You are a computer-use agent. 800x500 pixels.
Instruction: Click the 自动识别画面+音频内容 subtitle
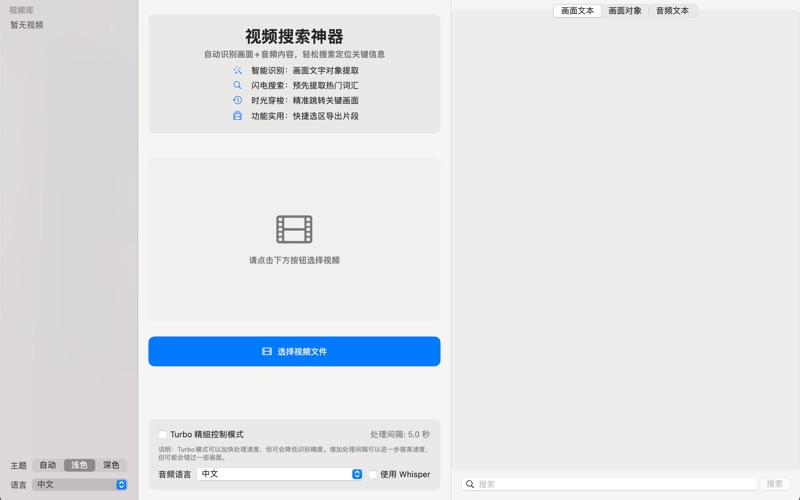coord(294,54)
